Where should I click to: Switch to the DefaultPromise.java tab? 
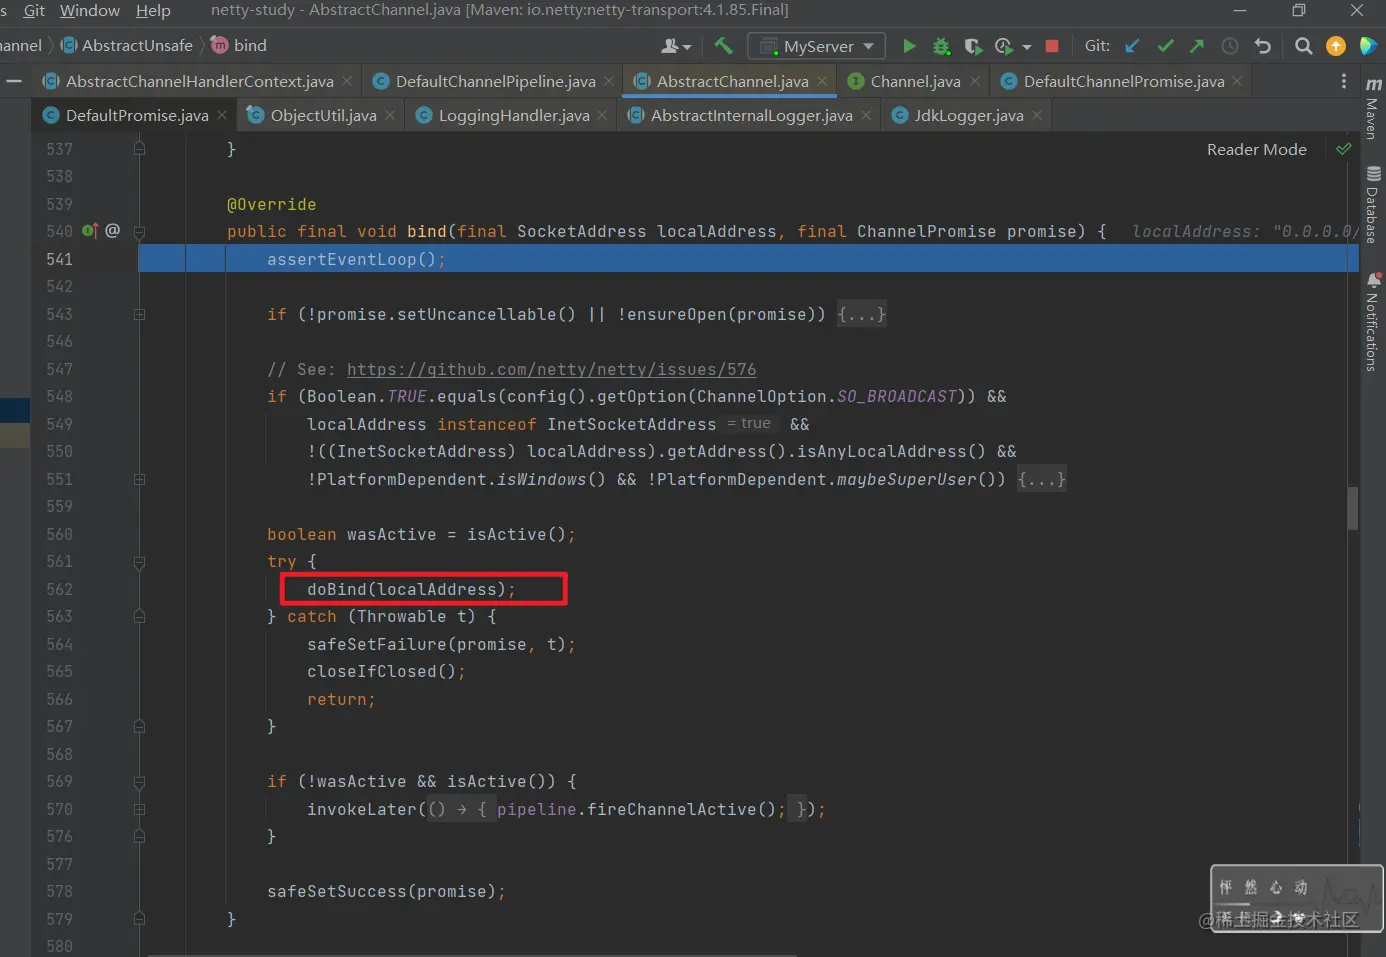pos(136,115)
